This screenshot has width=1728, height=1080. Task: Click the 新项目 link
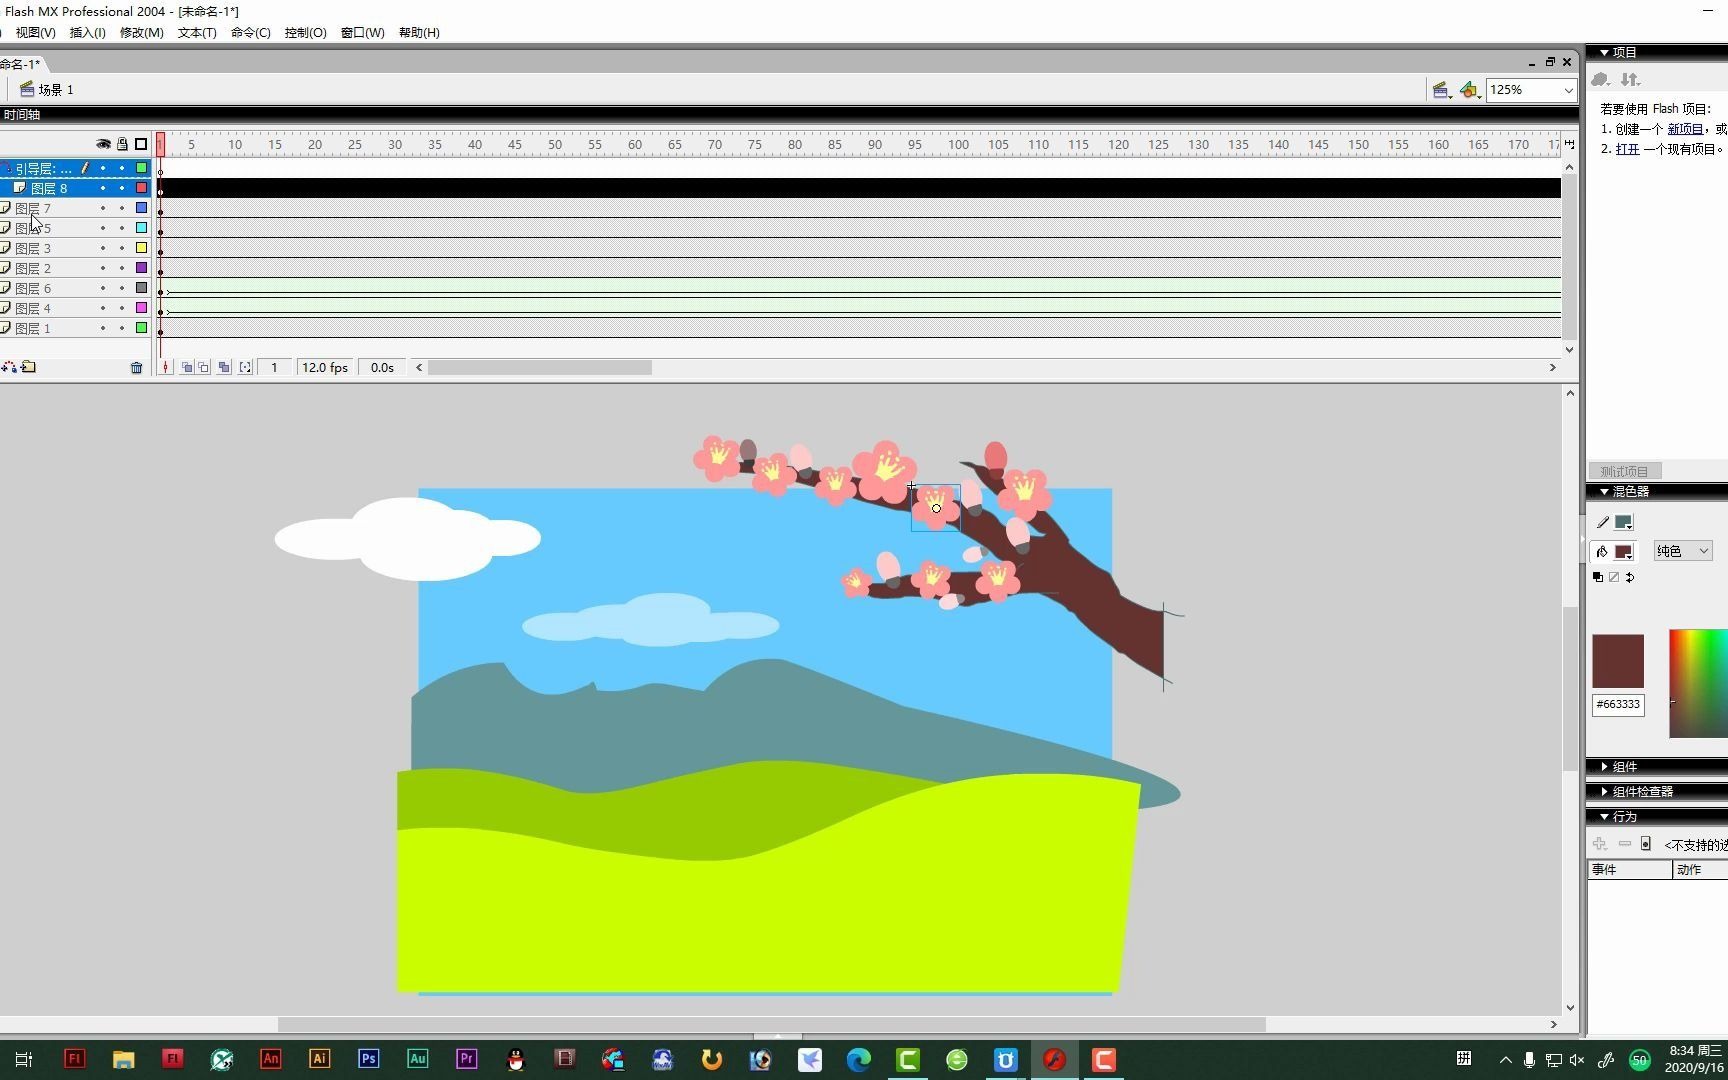[1685, 129]
